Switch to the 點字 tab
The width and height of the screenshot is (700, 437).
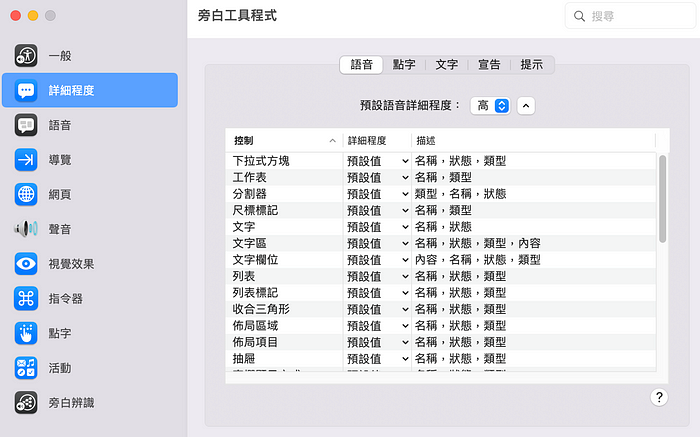404,65
